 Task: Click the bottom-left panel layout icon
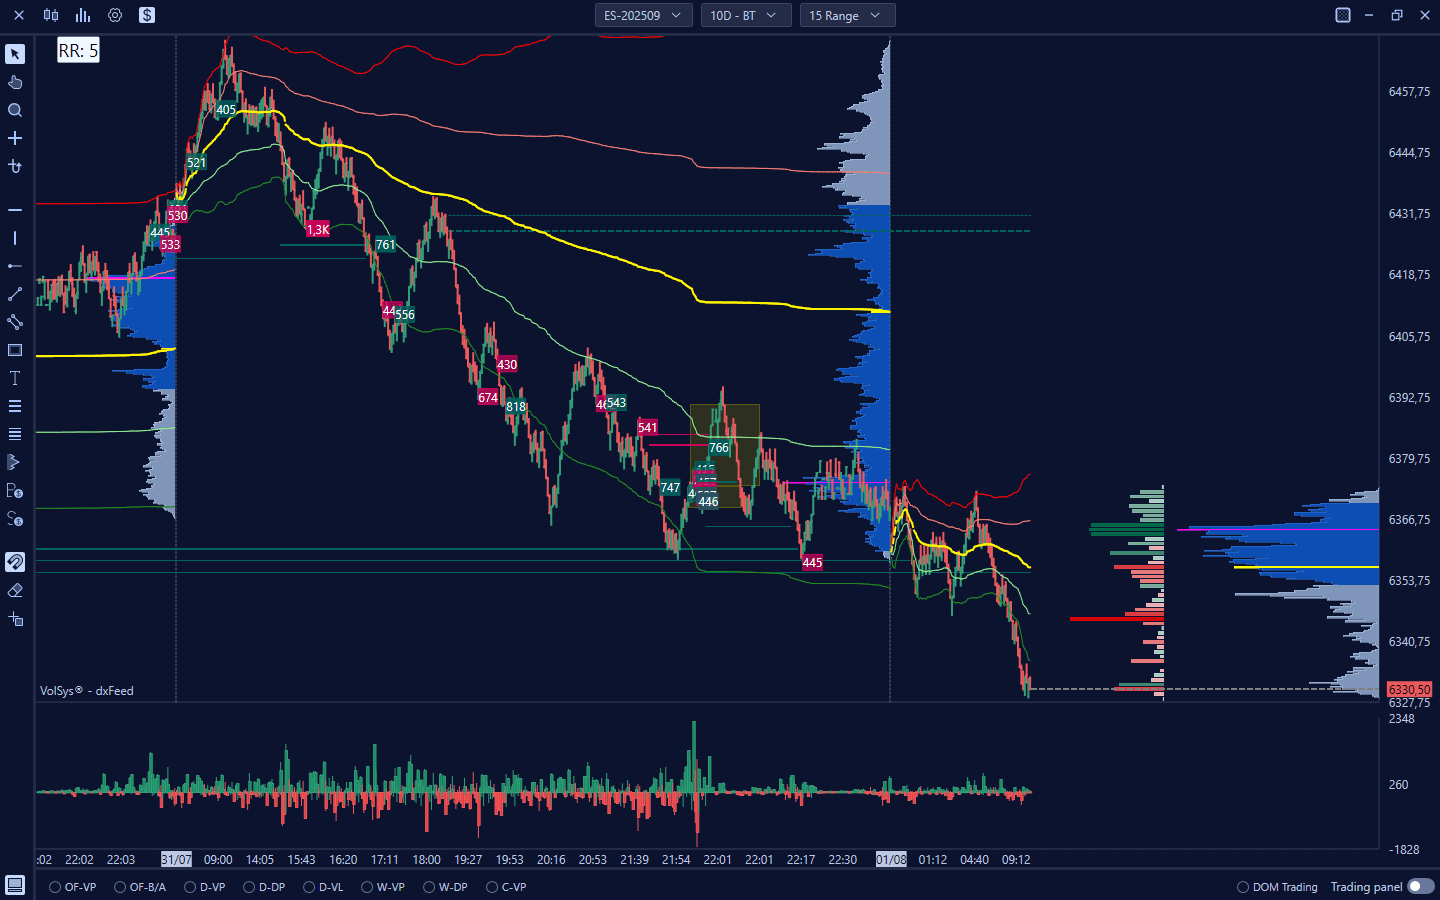coord(15,885)
